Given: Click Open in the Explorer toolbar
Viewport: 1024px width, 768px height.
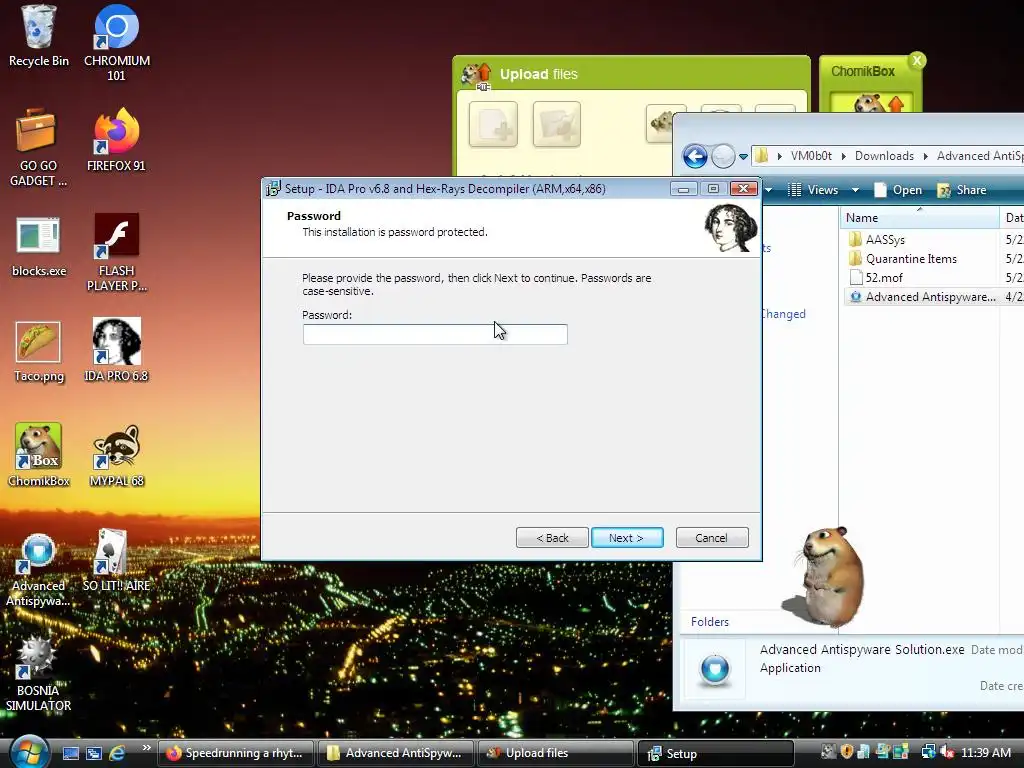Looking at the screenshot, I should click(898, 190).
